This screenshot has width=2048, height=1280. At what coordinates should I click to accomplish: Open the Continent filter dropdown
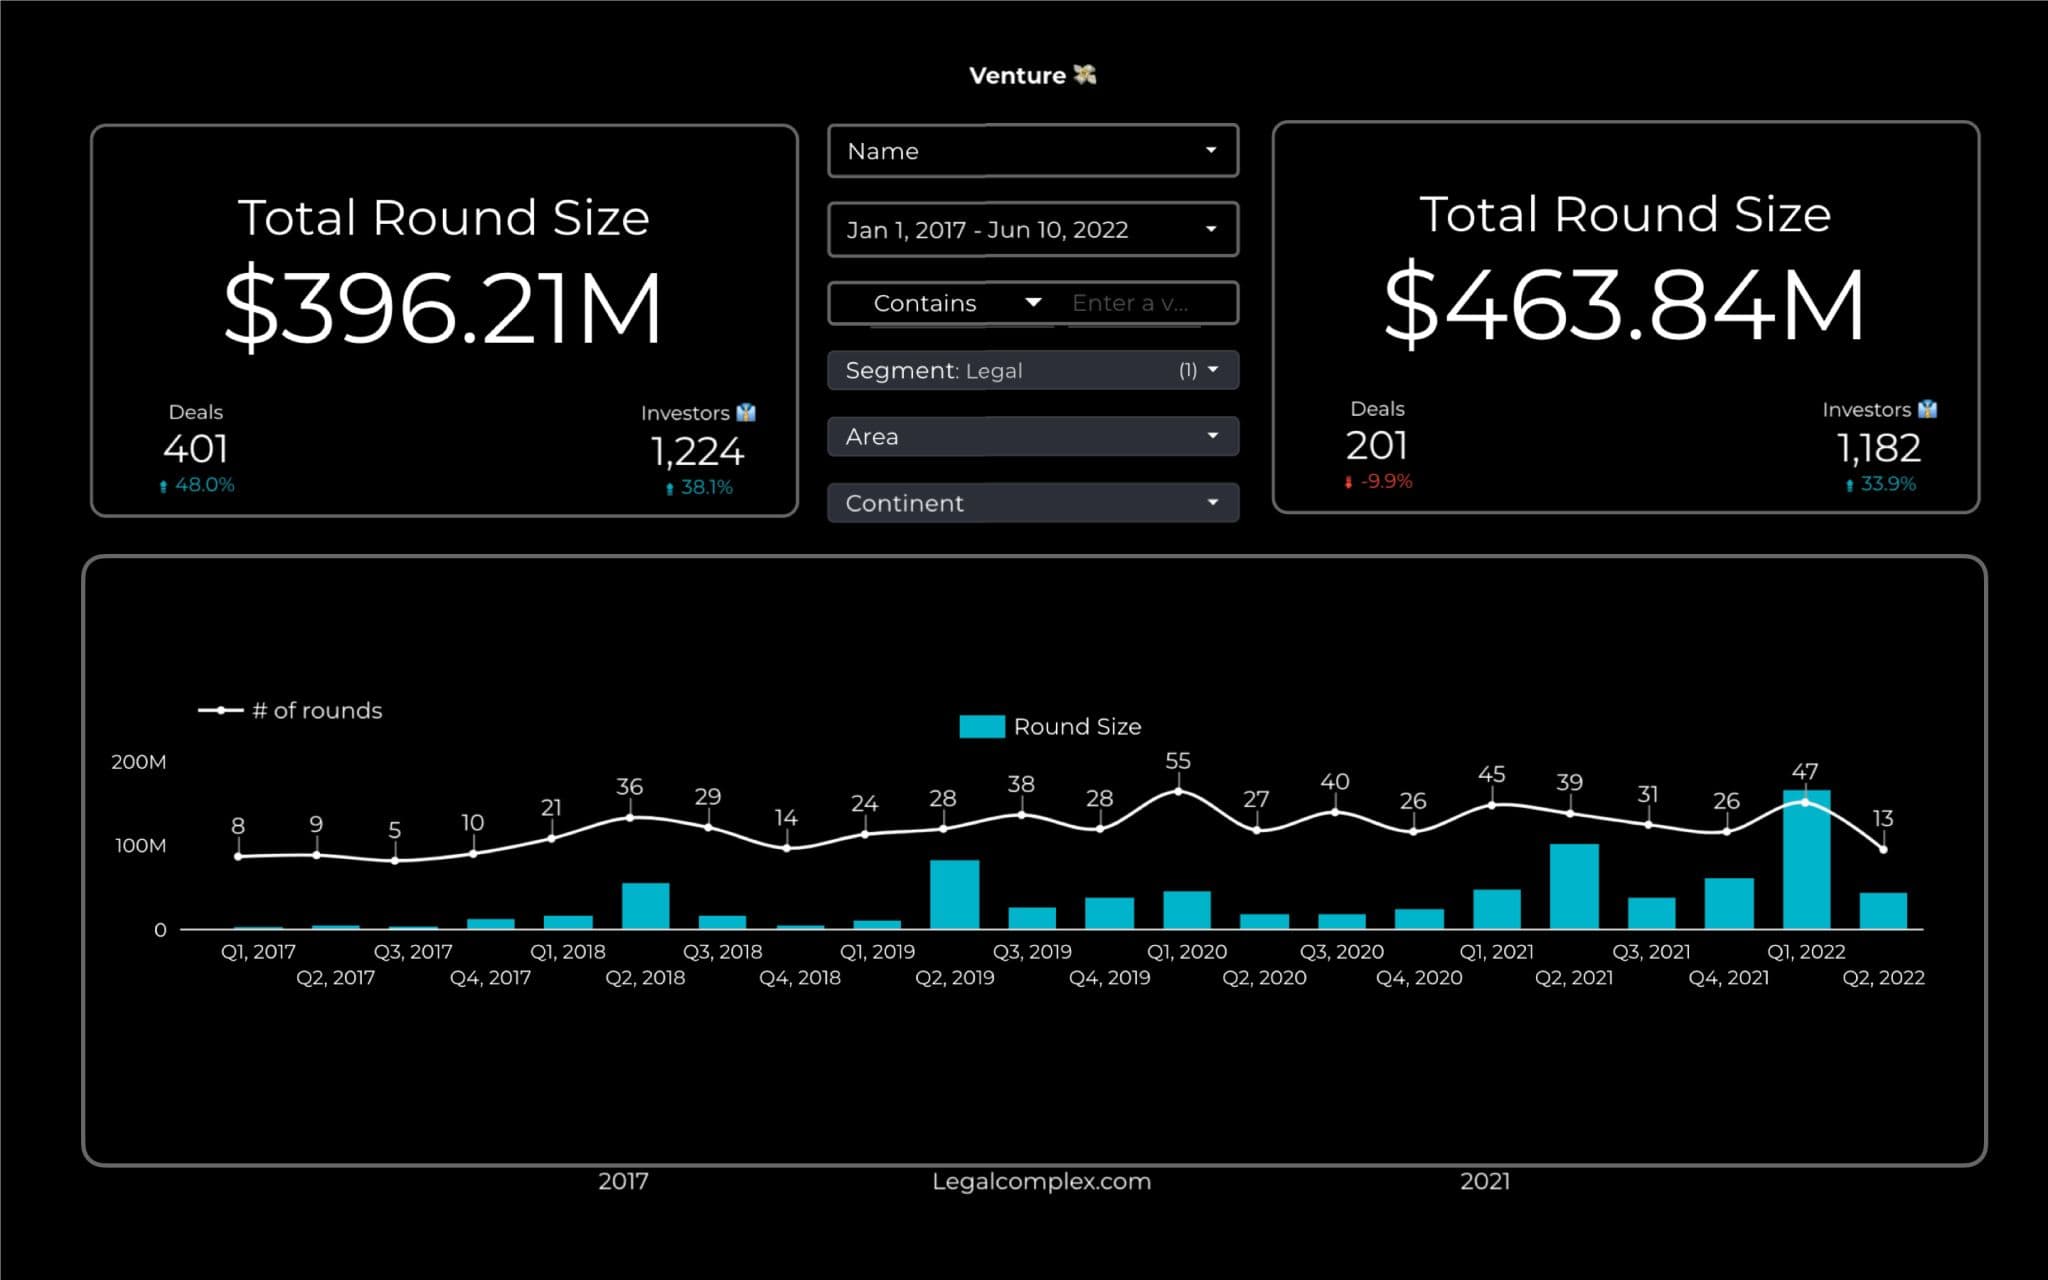click(x=1033, y=503)
